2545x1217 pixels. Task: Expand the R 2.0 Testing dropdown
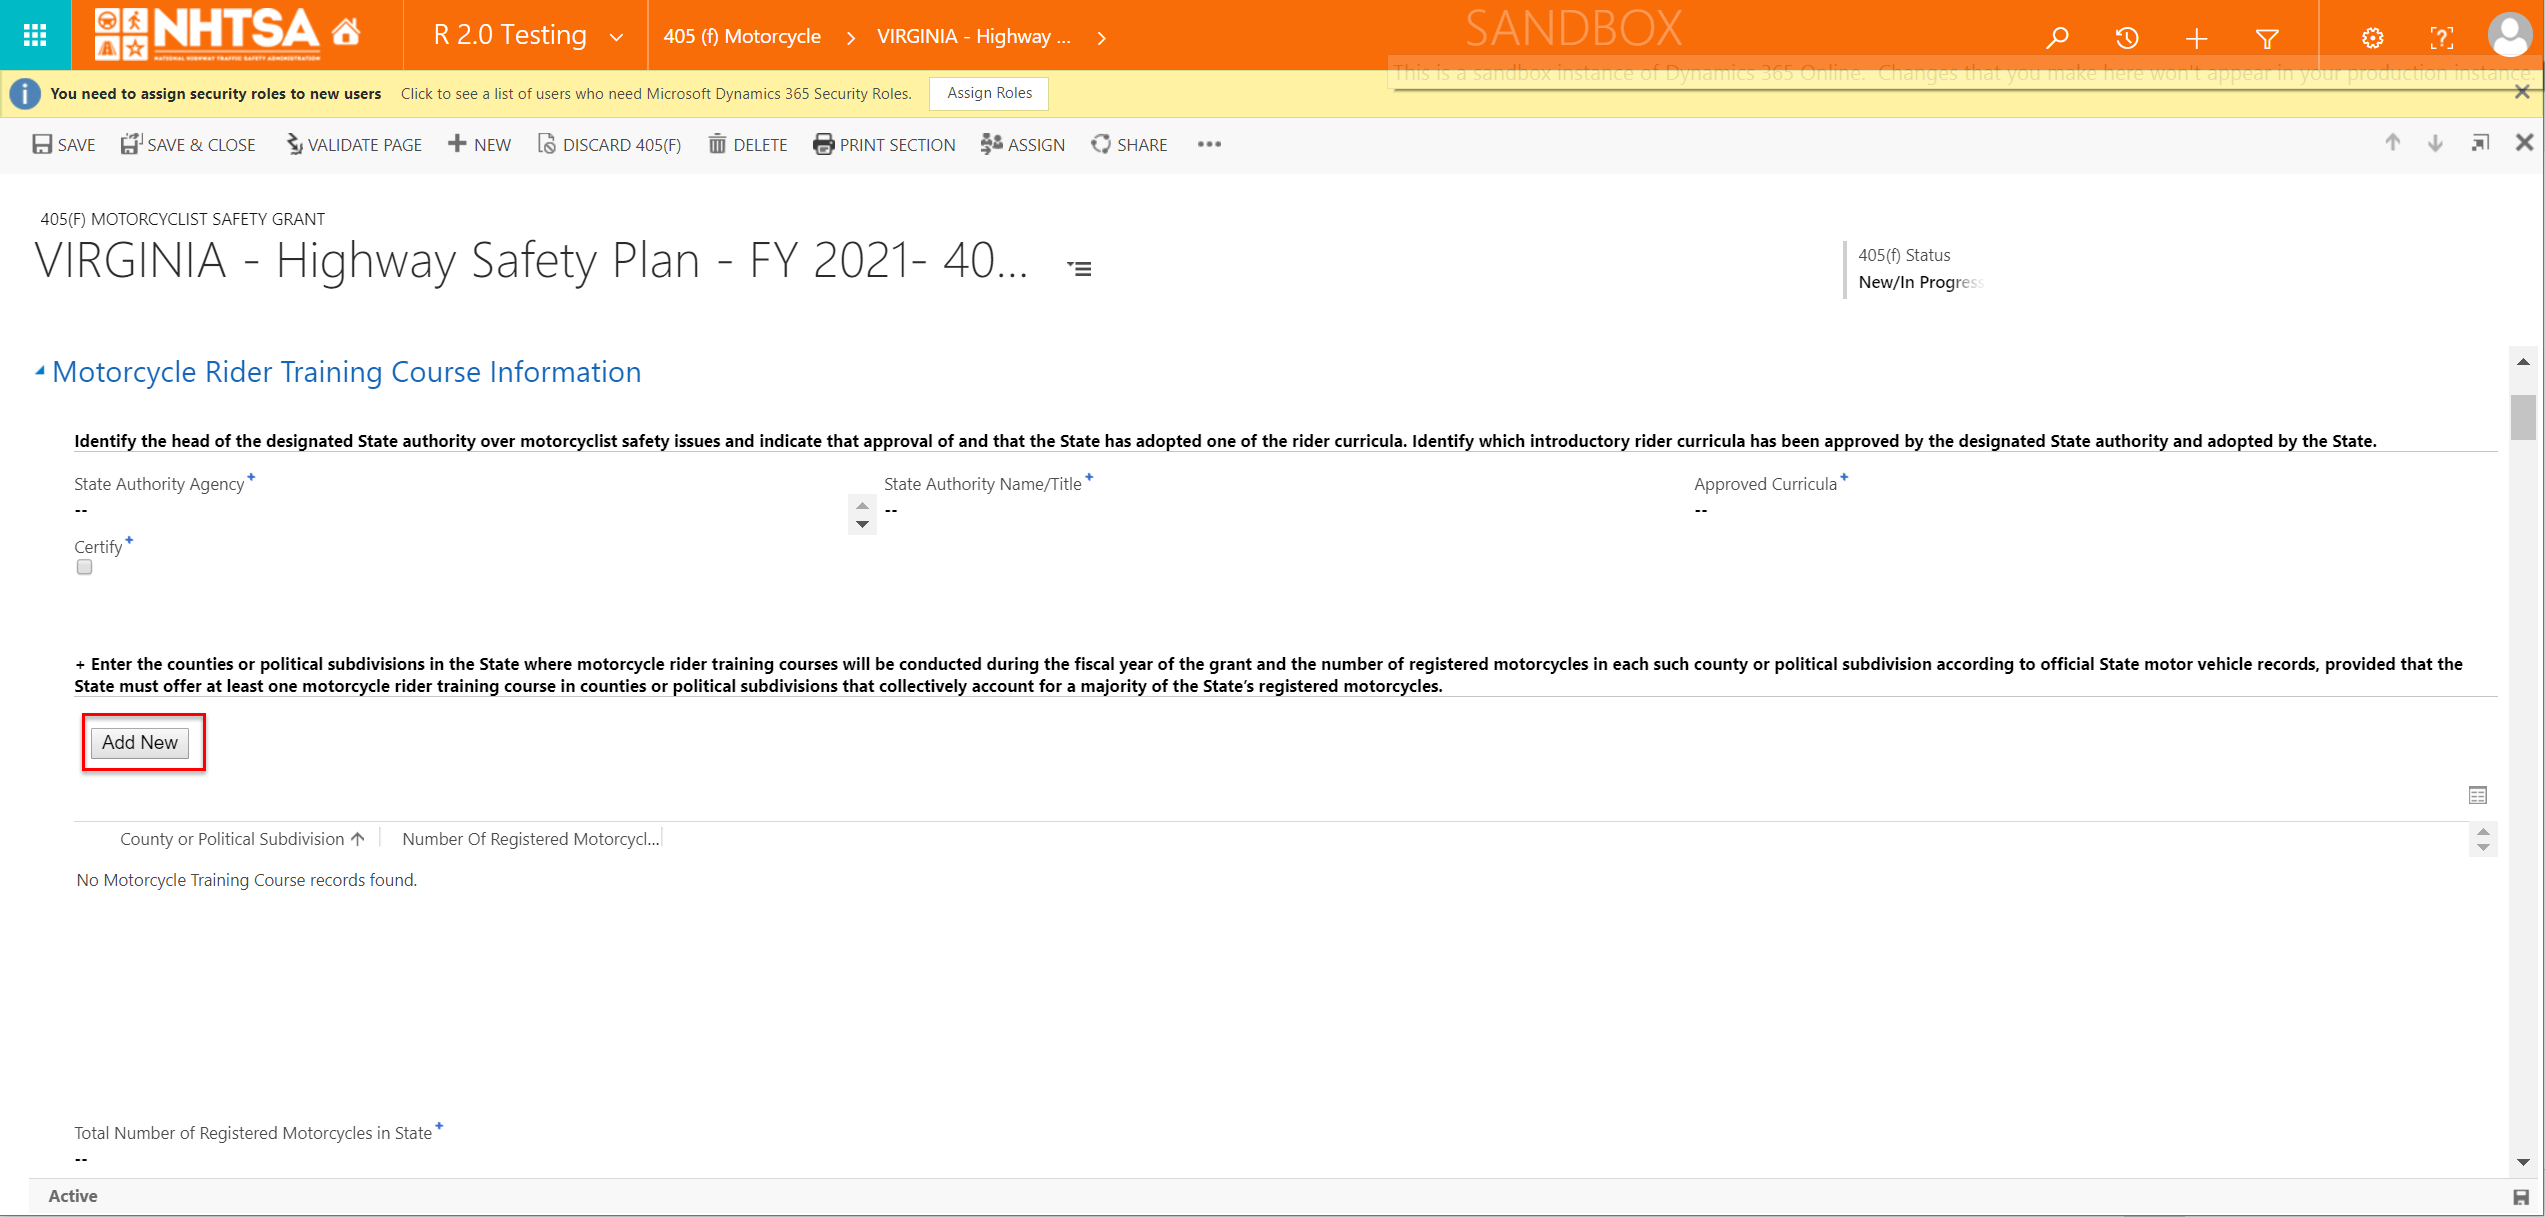(x=616, y=37)
